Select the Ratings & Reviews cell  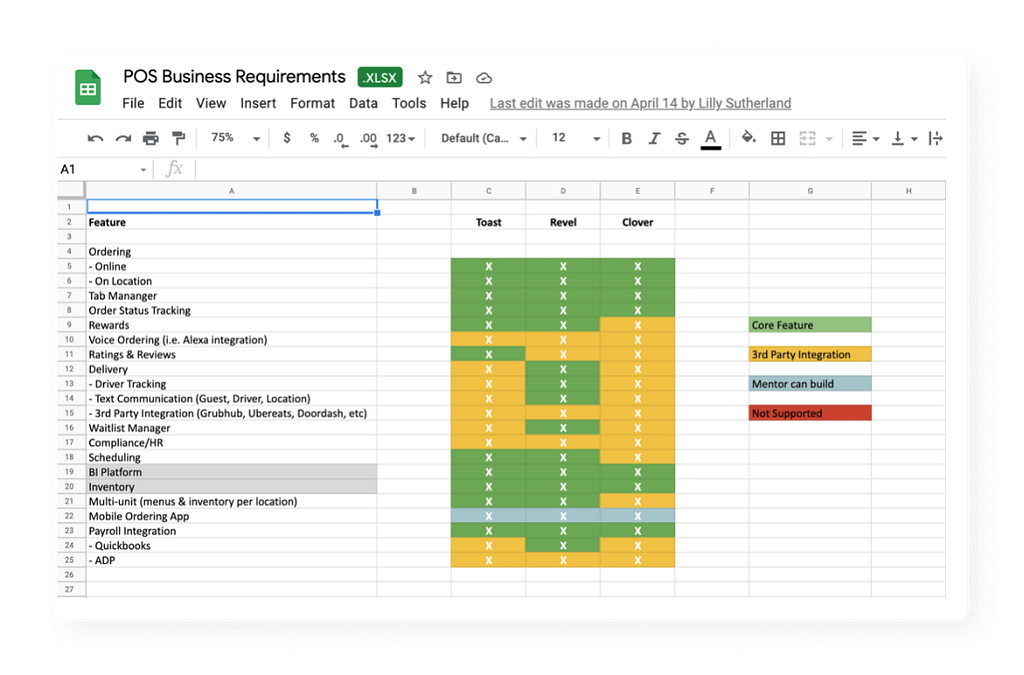231,354
